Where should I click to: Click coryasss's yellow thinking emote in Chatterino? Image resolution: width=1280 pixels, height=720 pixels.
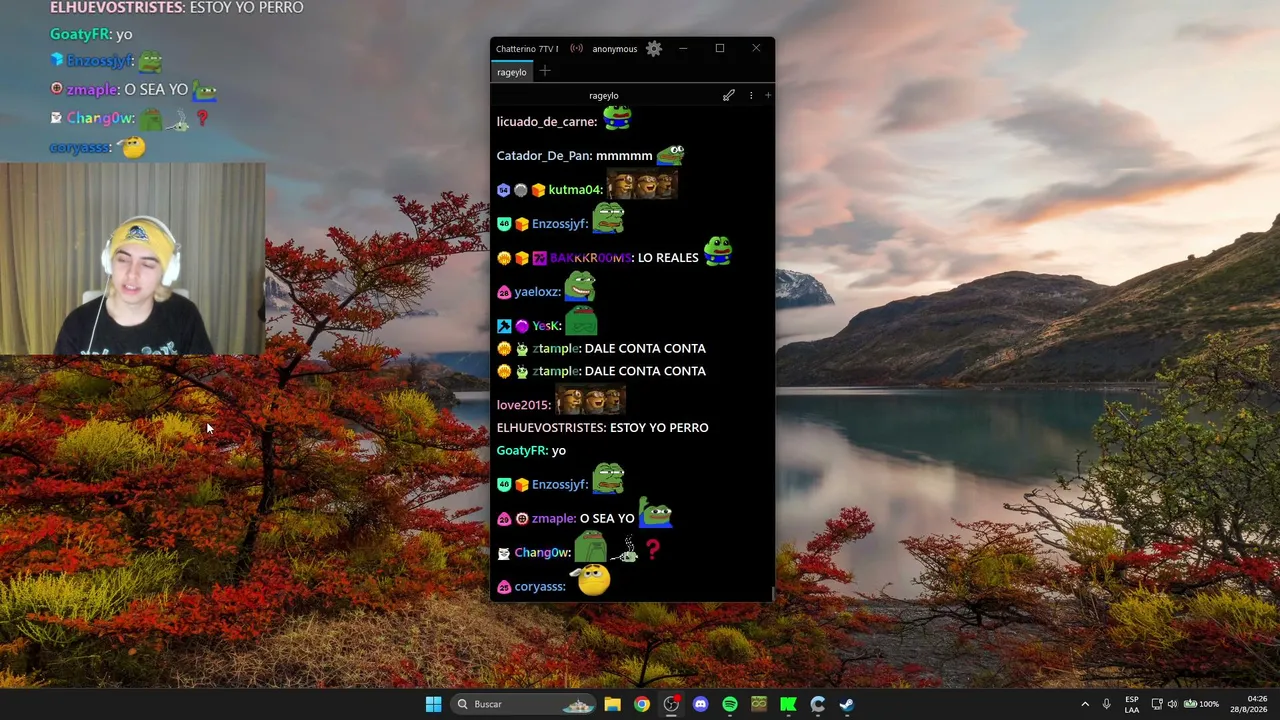(592, 580)
